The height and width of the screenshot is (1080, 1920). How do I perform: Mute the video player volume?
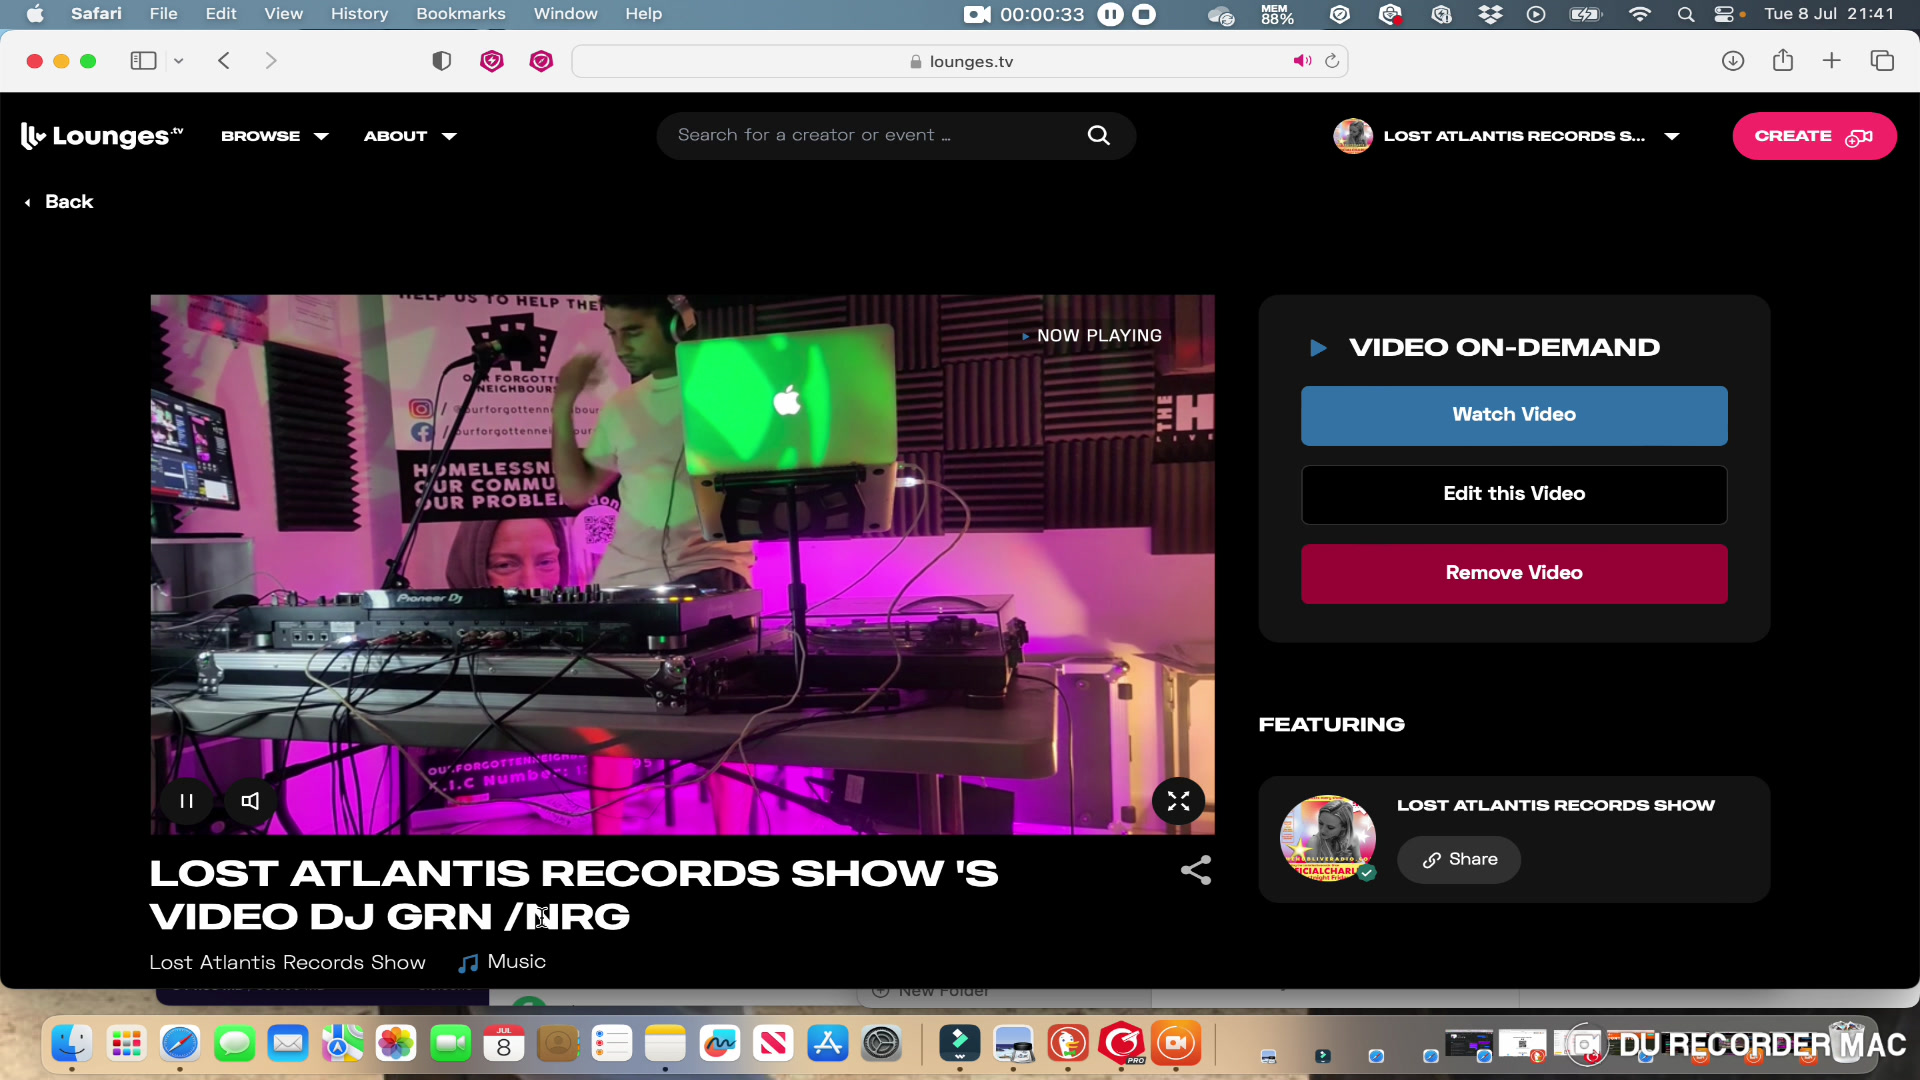(x=250, y=801)
